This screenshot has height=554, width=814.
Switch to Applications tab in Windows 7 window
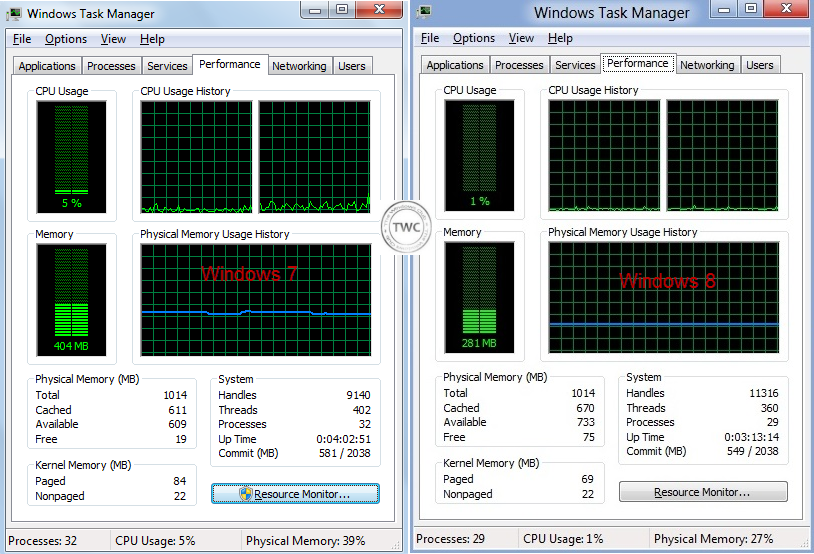click(x=47, y=66)
